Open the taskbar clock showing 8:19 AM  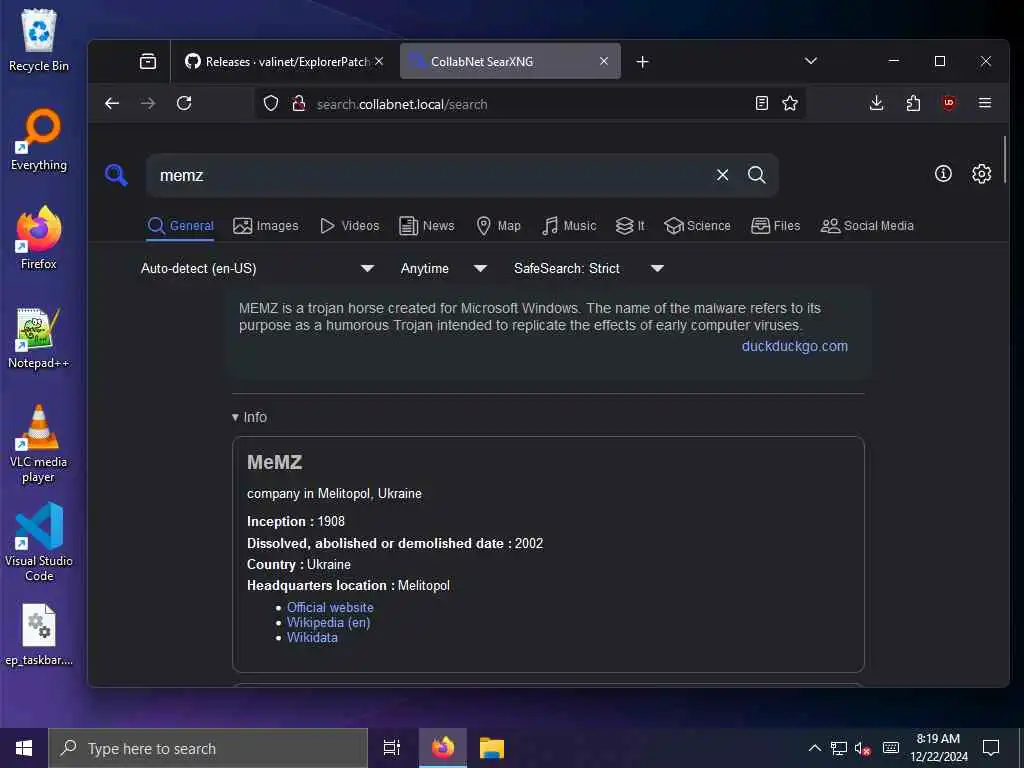[938, 748]
